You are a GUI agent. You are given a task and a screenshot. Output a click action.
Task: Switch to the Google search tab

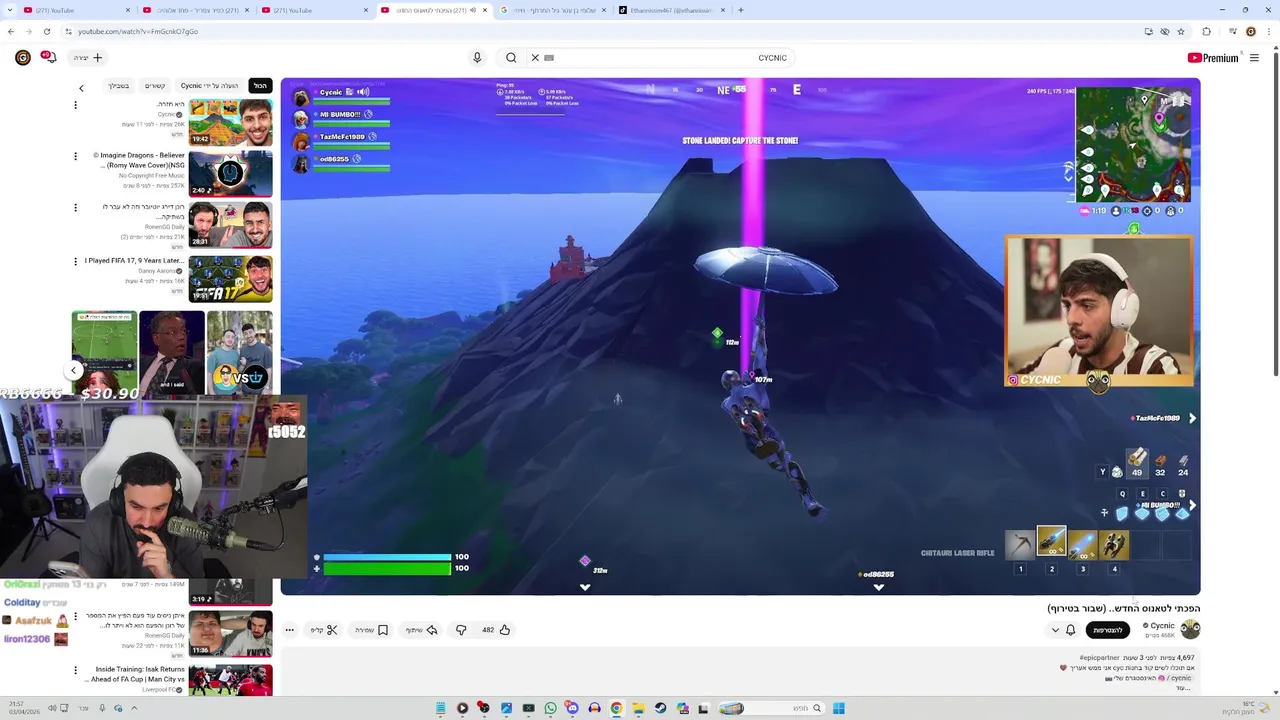(x=553, y=10)
